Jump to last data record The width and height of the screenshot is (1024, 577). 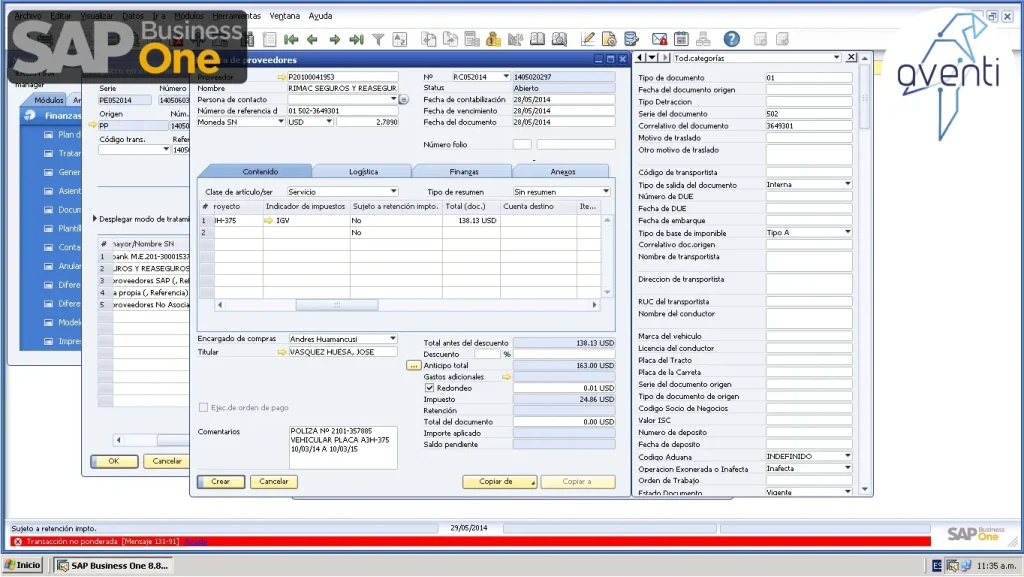[356, 40]
